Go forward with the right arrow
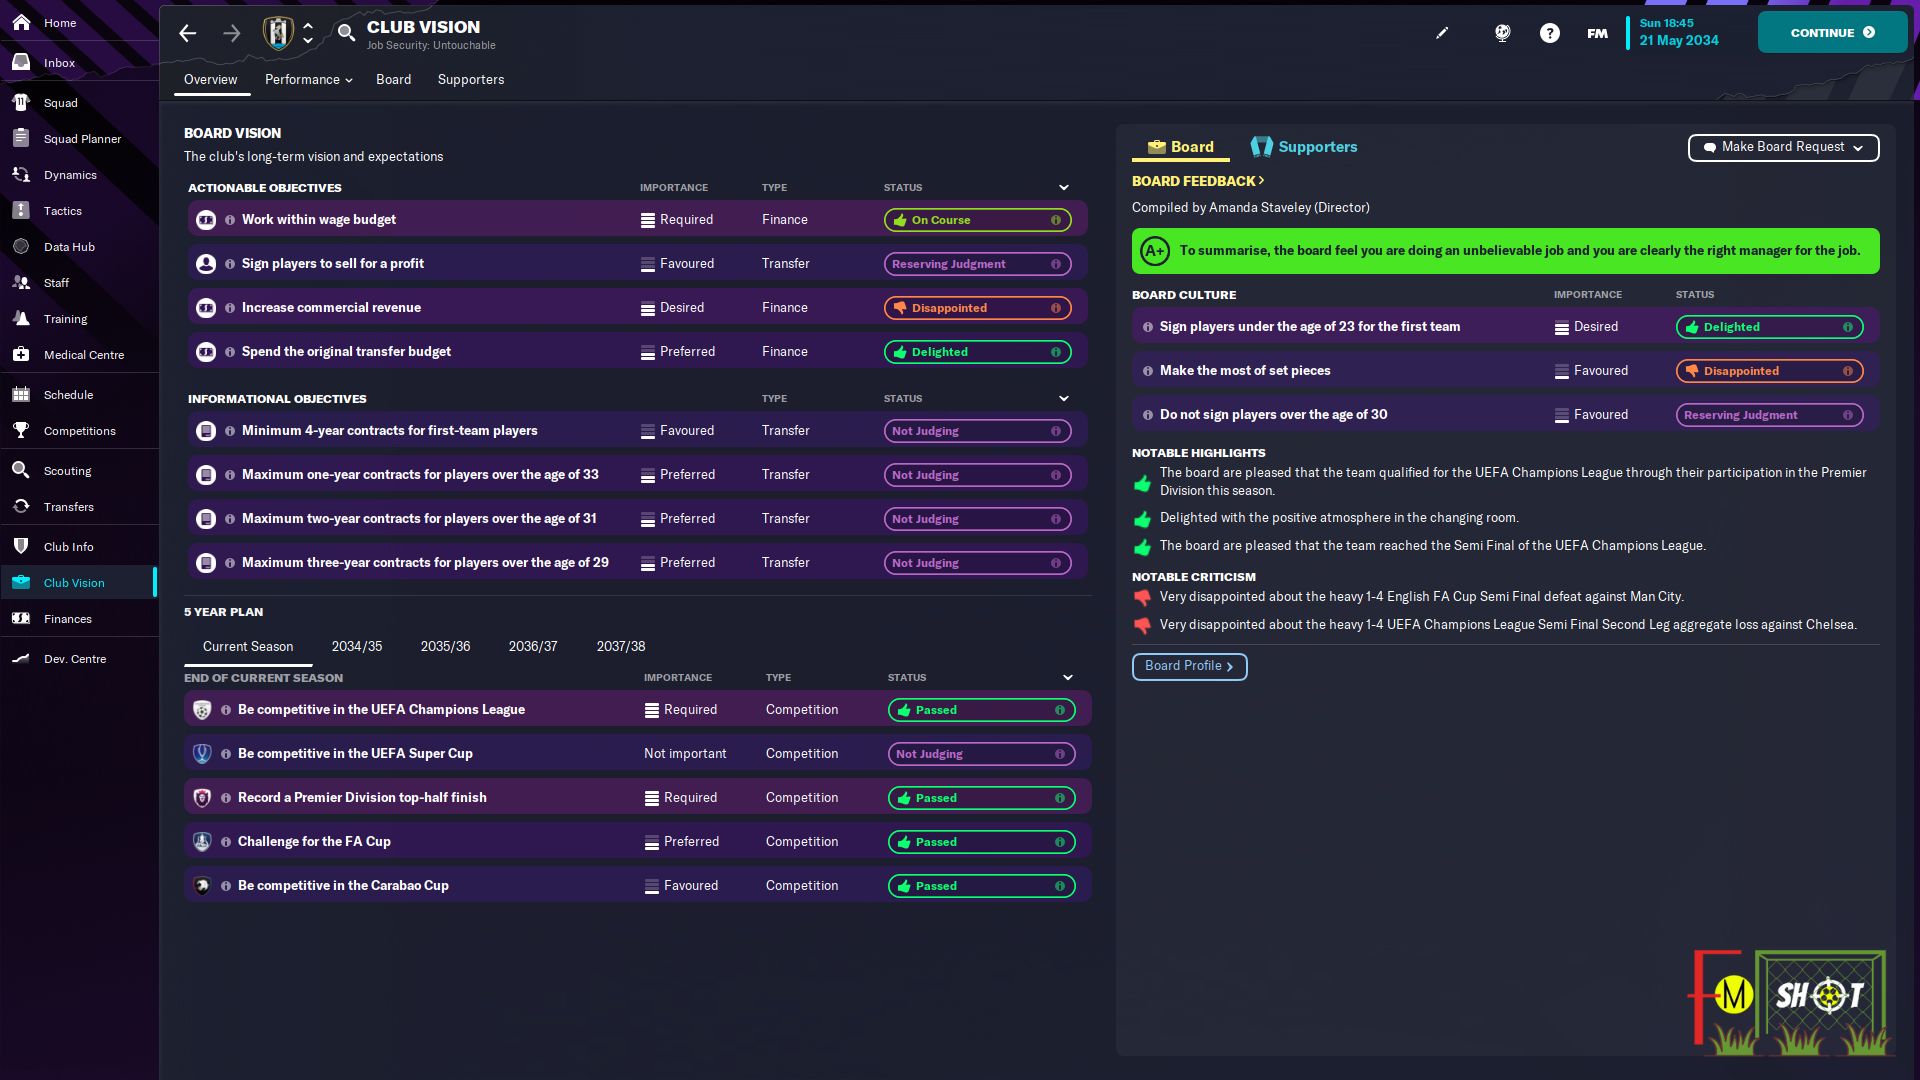The width and height of the screenshot is (1920, 1080). 231,33
